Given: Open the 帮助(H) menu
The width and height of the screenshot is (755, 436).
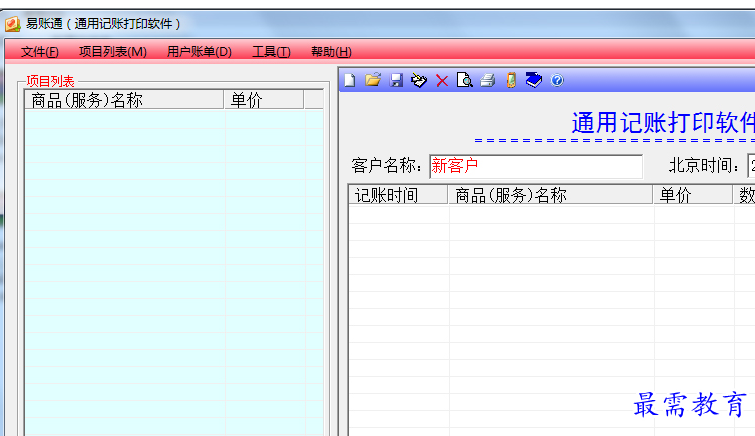Looking at the screenshot, I should [x=331, y=52].
